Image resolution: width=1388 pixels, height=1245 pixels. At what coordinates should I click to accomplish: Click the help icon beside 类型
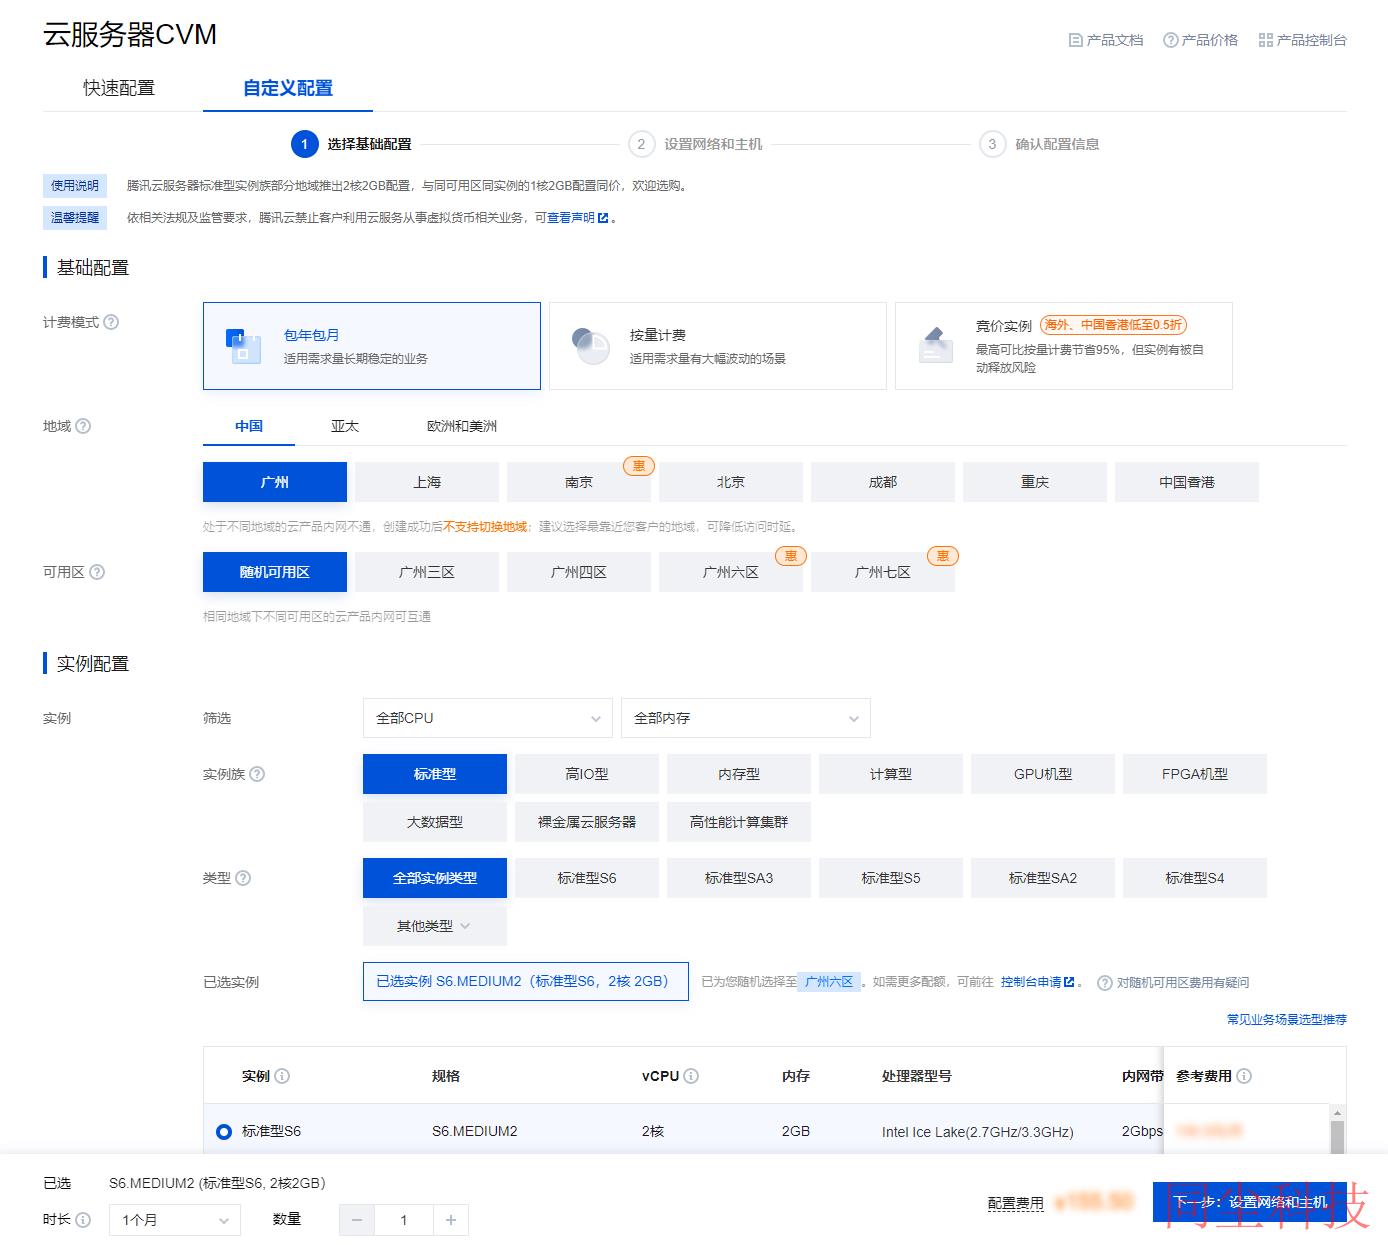pos(243,878)
